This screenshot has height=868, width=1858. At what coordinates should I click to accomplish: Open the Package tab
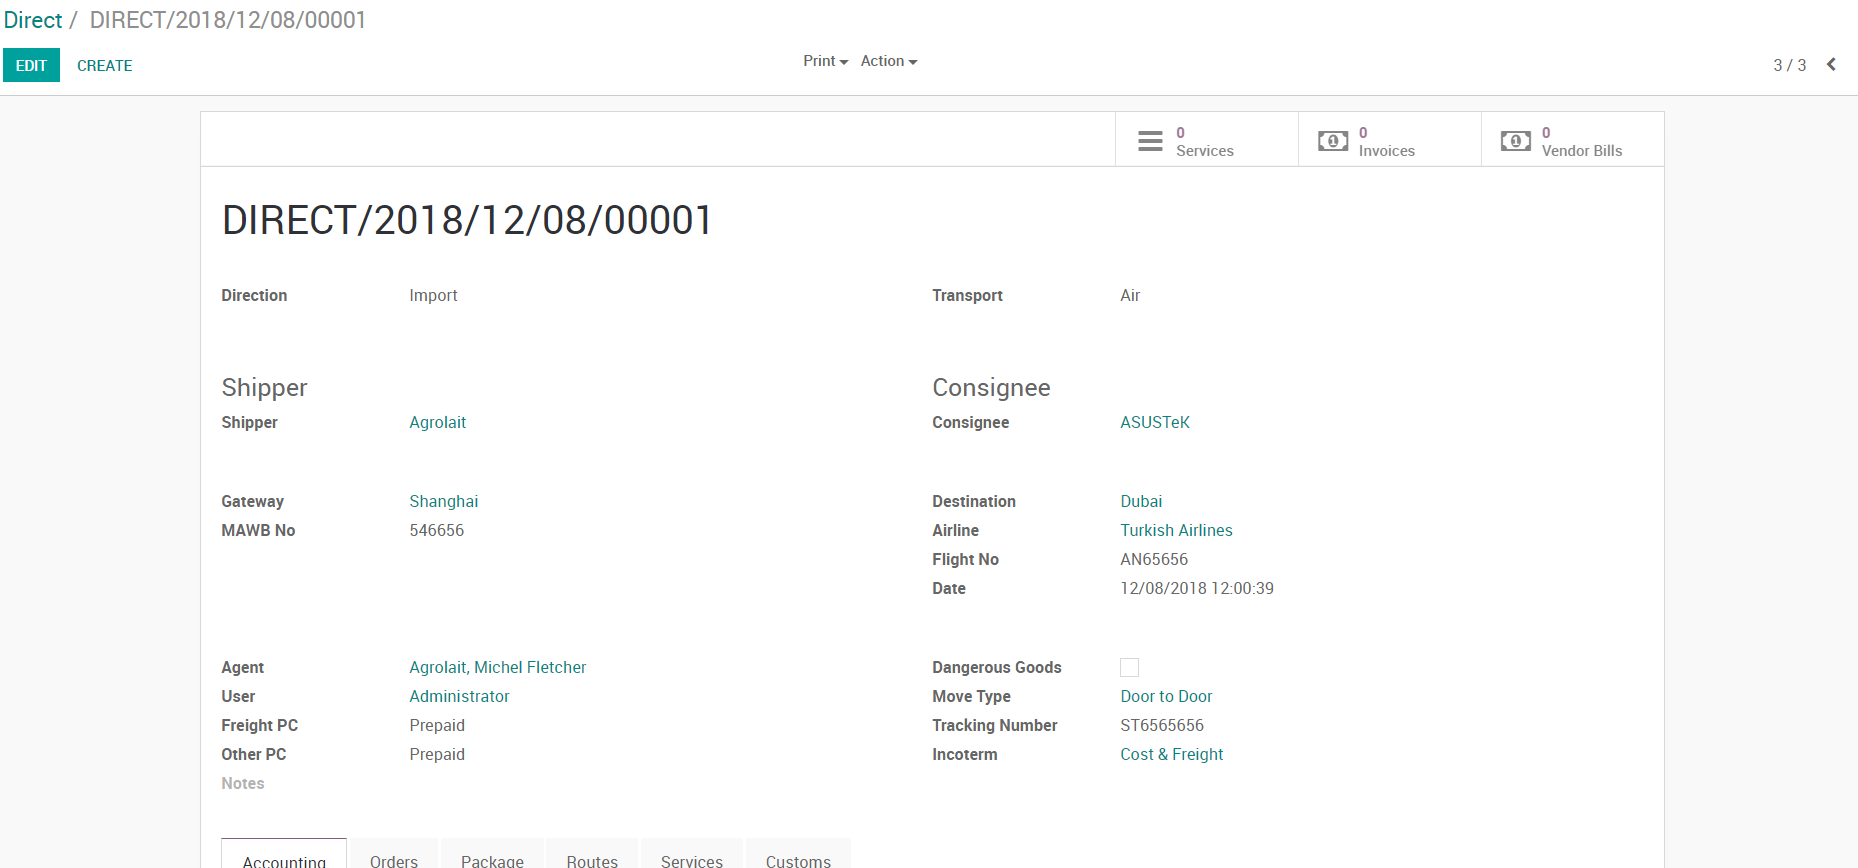[x=492, y=860]
